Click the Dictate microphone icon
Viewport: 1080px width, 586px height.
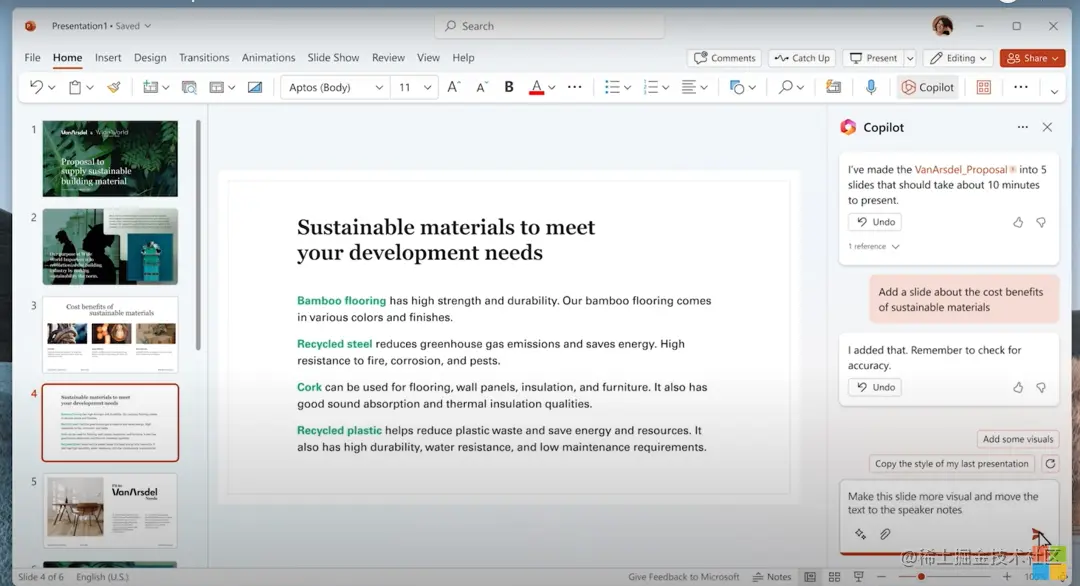pyautogui.click(x=871, y=87)
